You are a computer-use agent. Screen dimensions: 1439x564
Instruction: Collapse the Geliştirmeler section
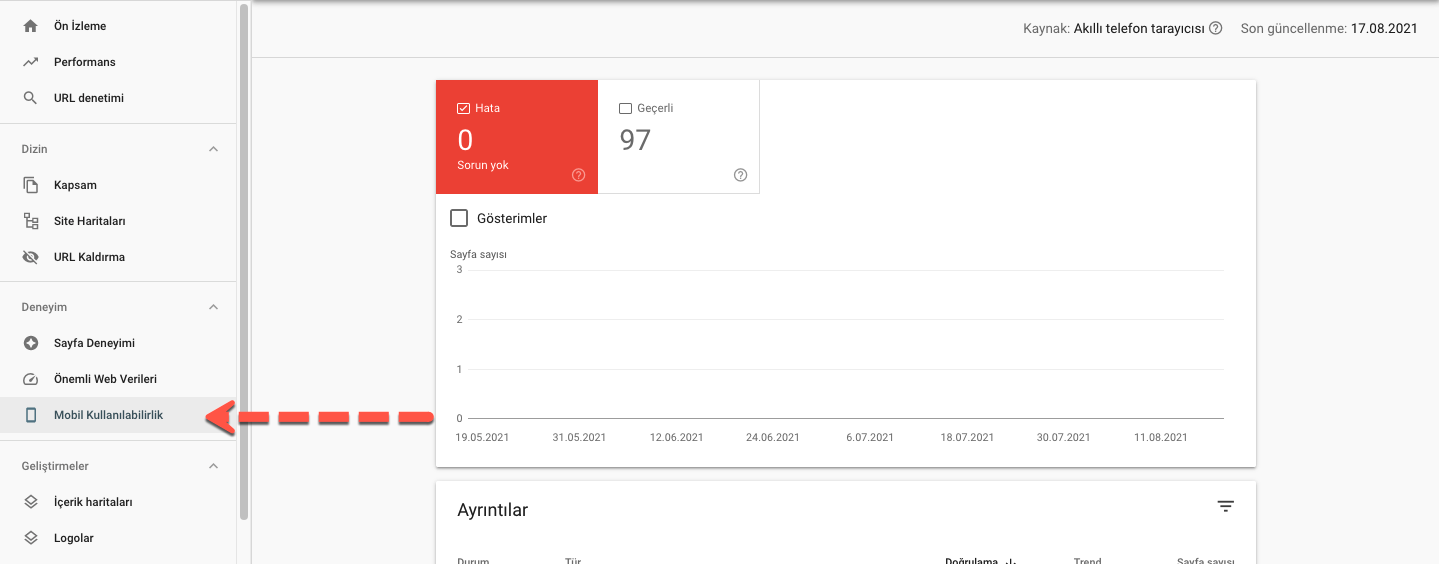coord(213,466)
